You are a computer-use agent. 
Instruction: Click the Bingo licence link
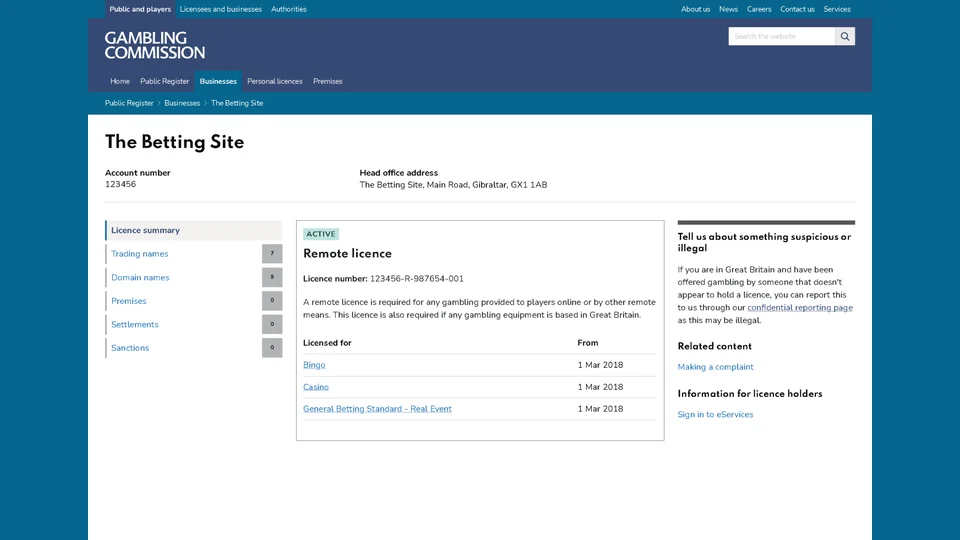[x=314, y=365]
